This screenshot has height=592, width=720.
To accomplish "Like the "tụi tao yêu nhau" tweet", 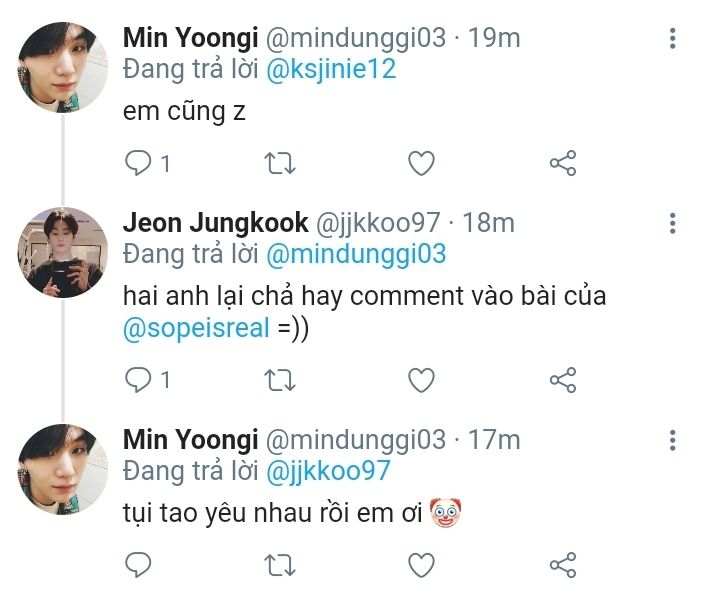I will tap(422, 564).
